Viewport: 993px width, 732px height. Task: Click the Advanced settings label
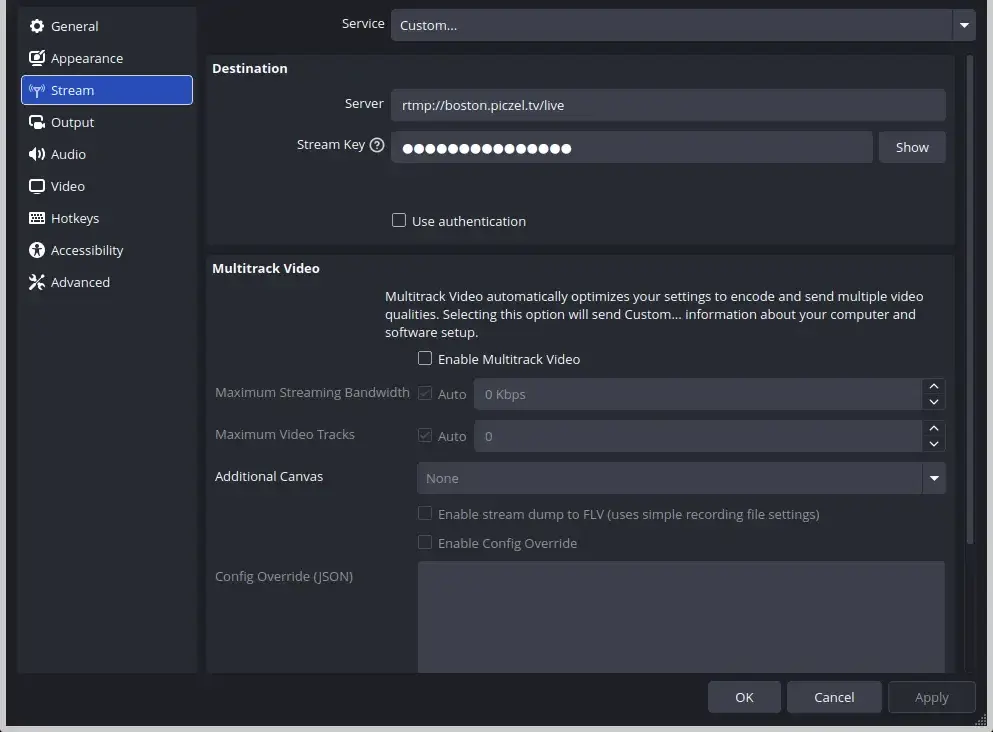80,282
